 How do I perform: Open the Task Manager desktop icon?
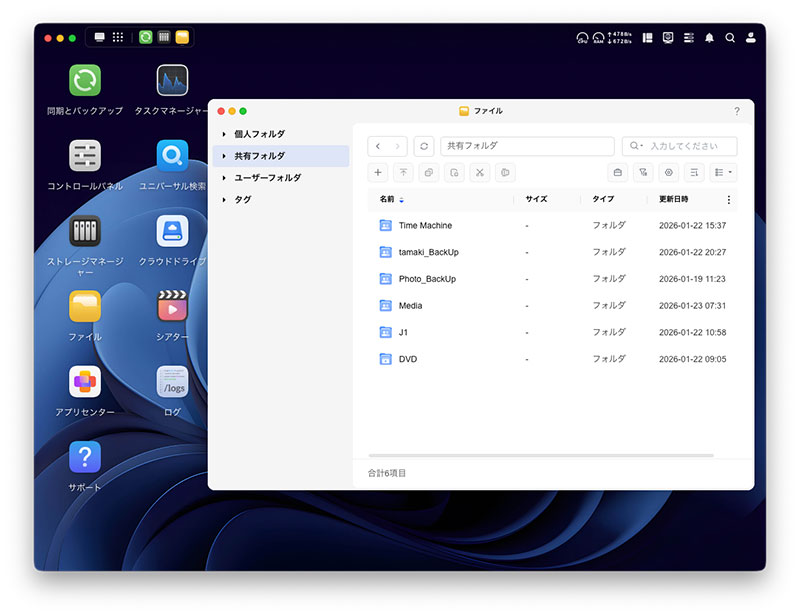pos(172,80)
